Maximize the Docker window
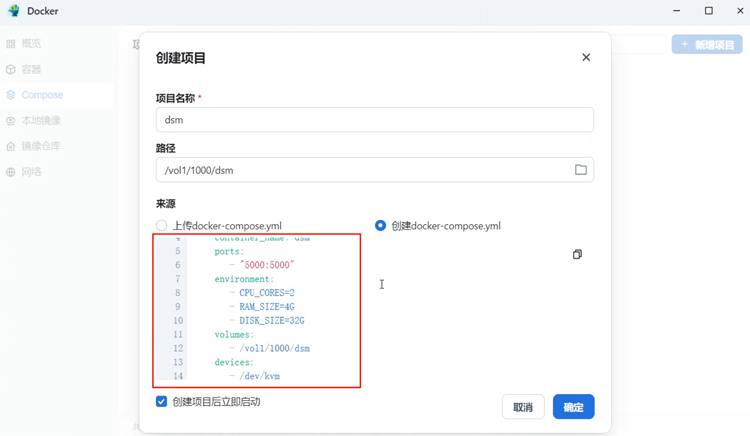The width and height of the screenshot is (750, 436). [709, 11]
